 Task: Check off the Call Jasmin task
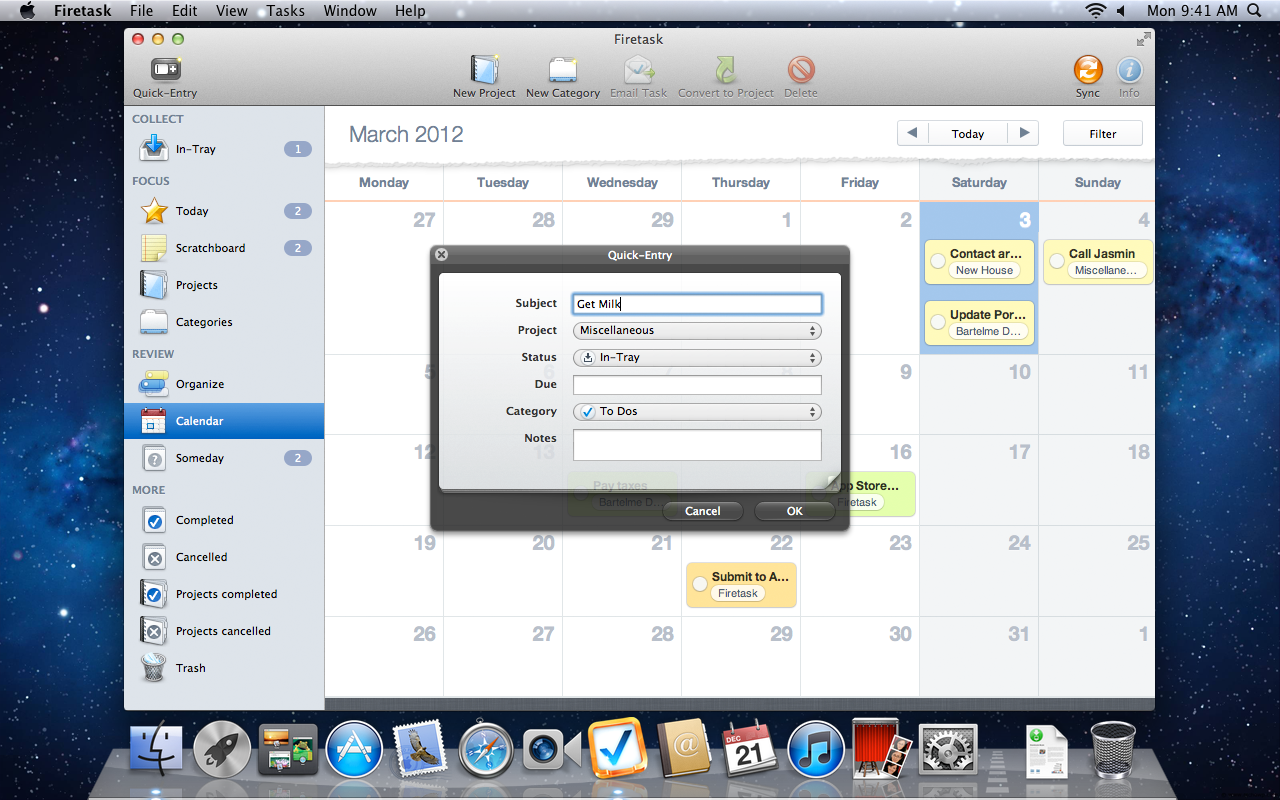coord(1057,261)
